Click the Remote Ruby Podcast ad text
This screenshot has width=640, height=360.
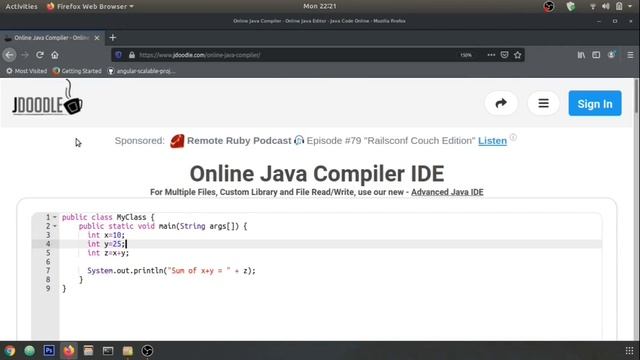click(239, 141)
